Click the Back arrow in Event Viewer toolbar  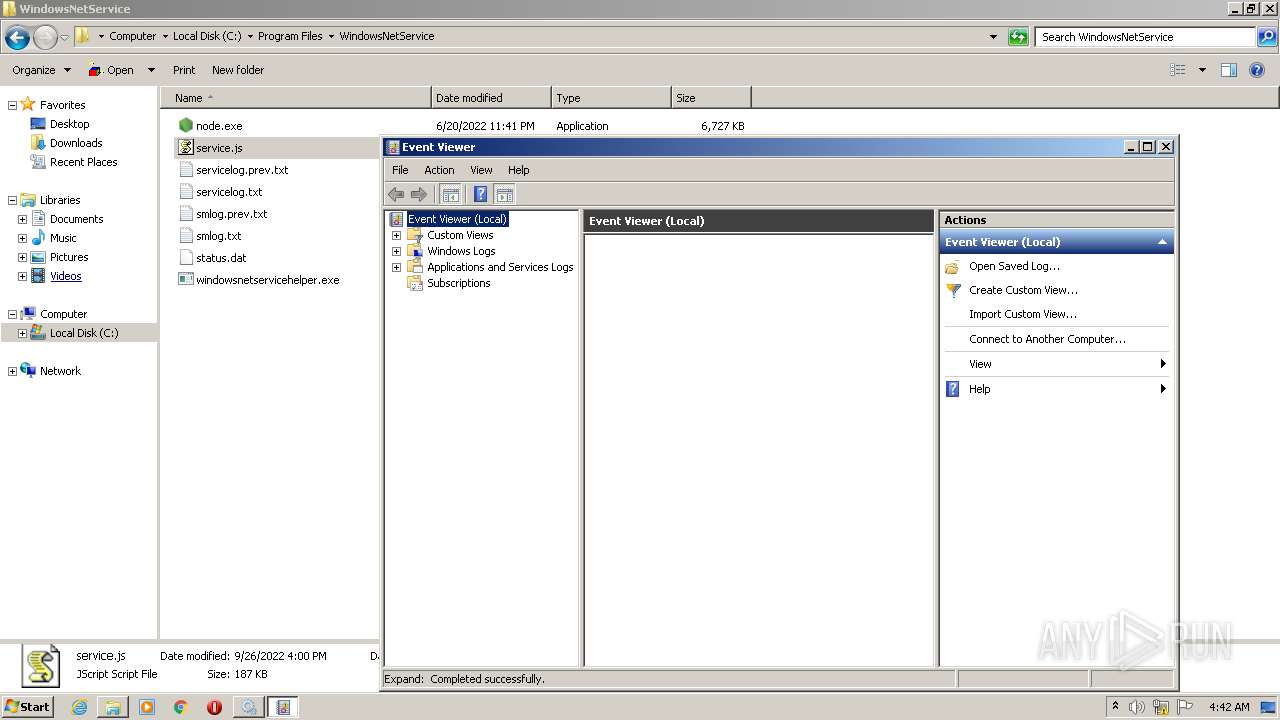(396, 195)
